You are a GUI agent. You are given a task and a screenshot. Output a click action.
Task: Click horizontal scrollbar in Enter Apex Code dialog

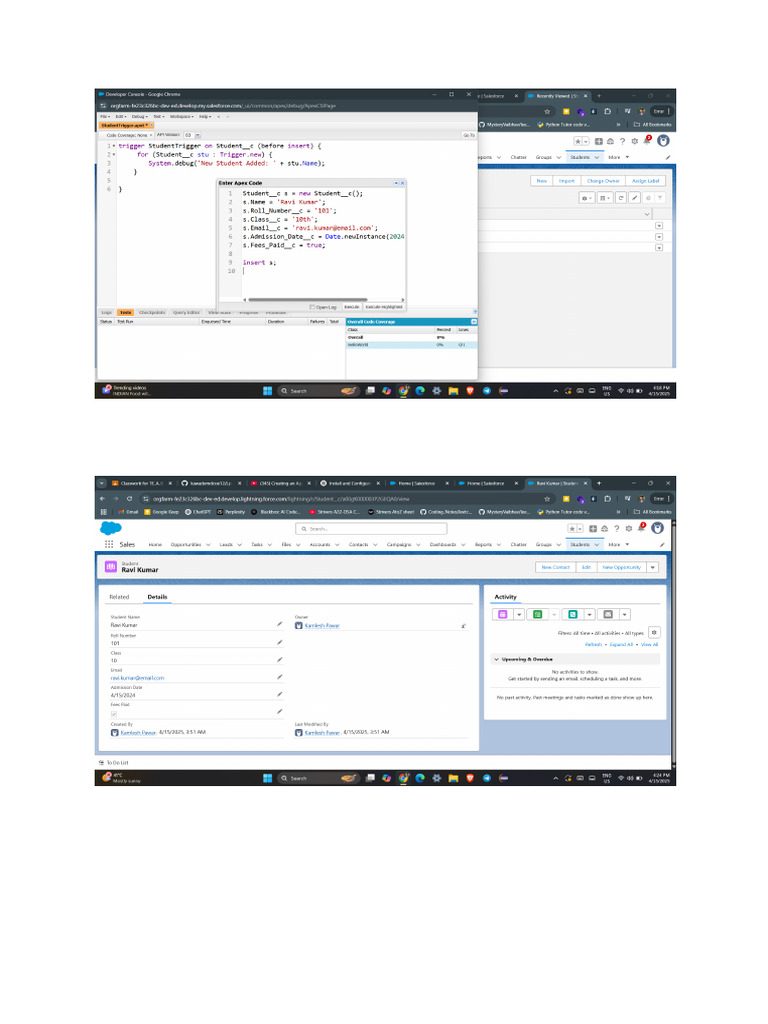[308, 300]
